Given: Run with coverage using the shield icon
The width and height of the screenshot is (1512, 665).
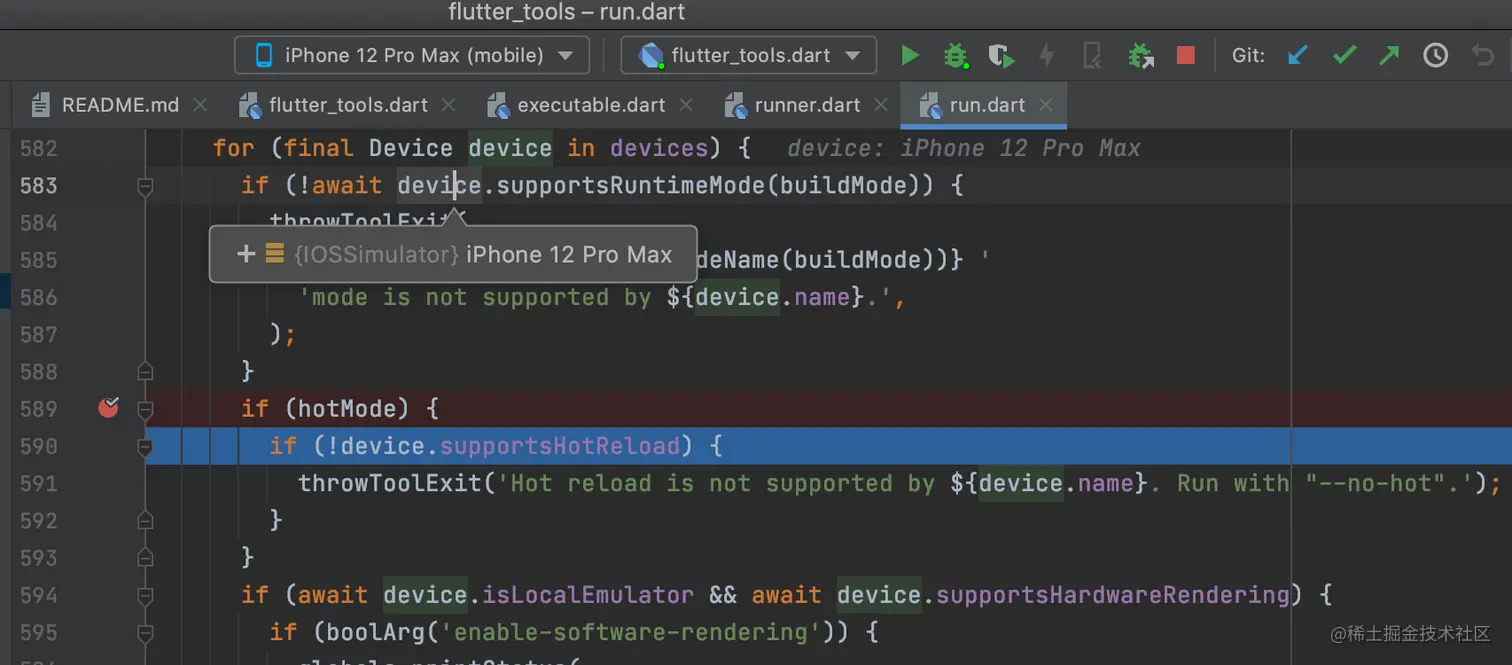Looking at the screenshot, I should pos(1001,56).
